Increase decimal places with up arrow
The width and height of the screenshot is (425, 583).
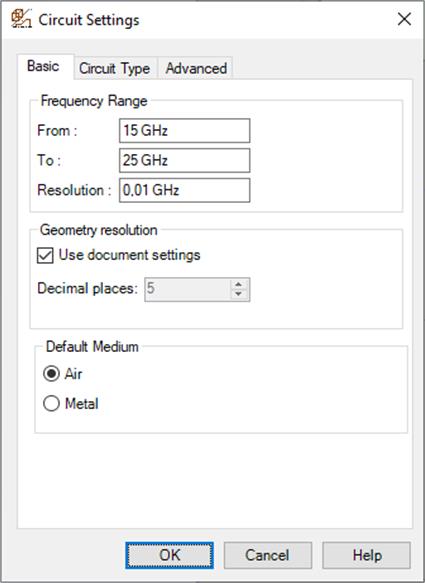click(x=238, y=284)
